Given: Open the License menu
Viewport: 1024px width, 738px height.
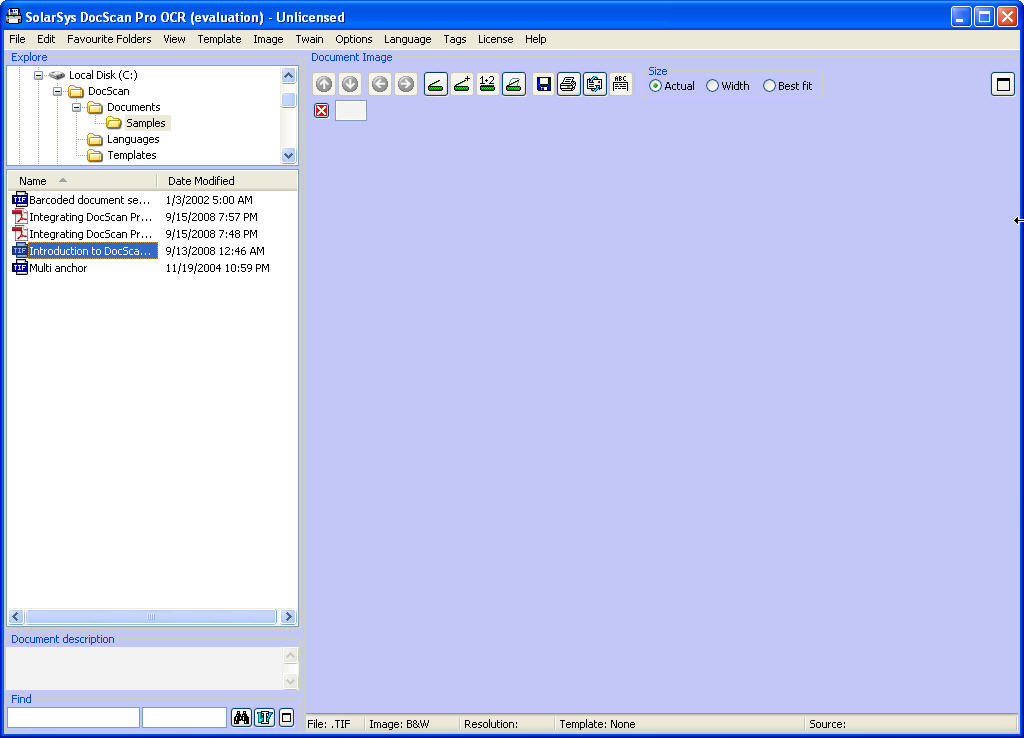Looking at the screenshot, I should 495,39.
